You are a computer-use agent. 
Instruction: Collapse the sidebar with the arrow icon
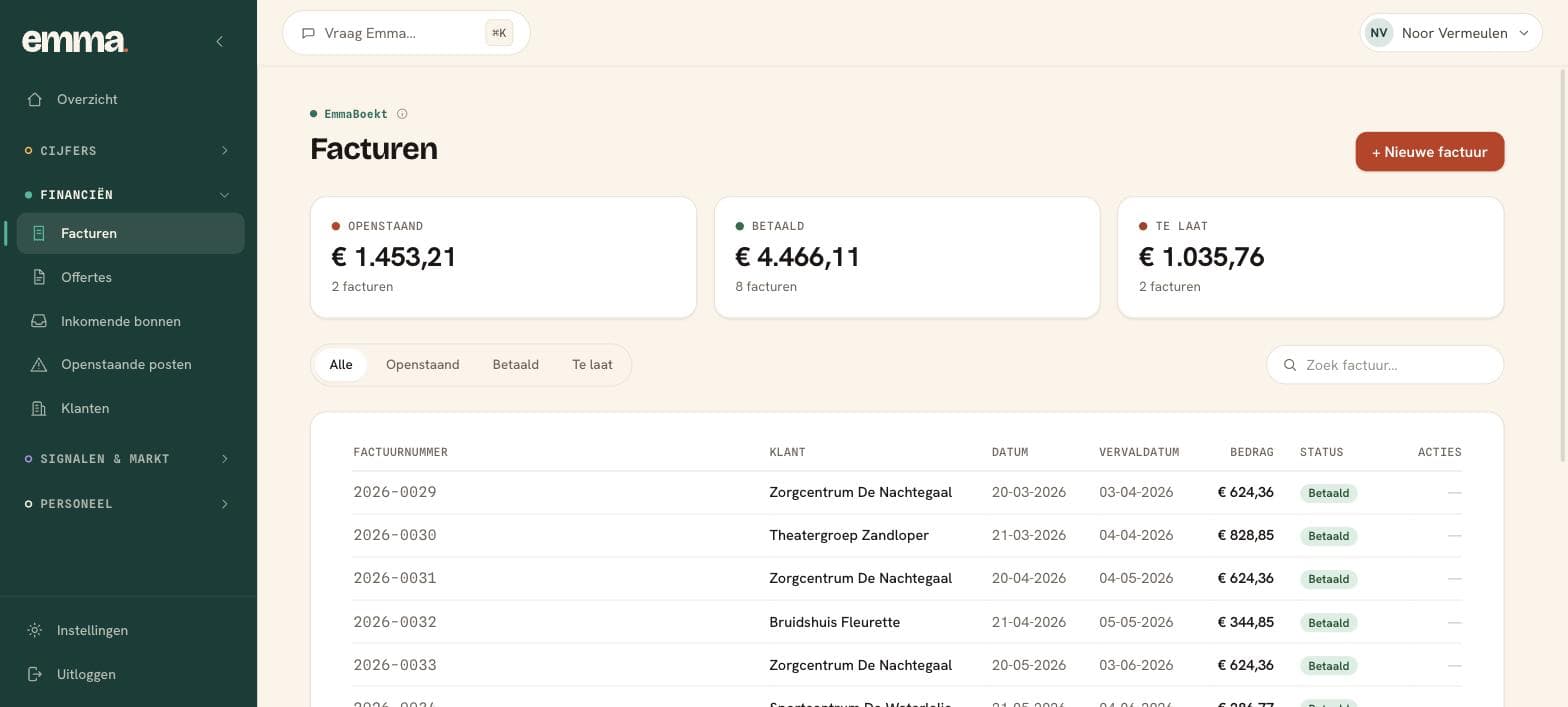[220, 41]
